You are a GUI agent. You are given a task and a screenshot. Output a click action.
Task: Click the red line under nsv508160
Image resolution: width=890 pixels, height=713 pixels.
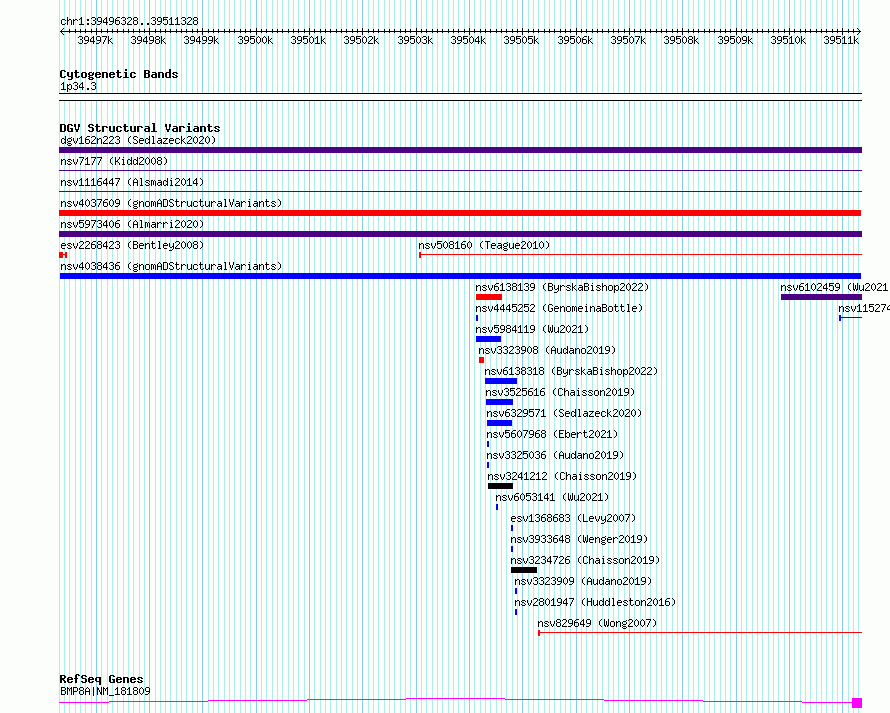coord(640,255)
